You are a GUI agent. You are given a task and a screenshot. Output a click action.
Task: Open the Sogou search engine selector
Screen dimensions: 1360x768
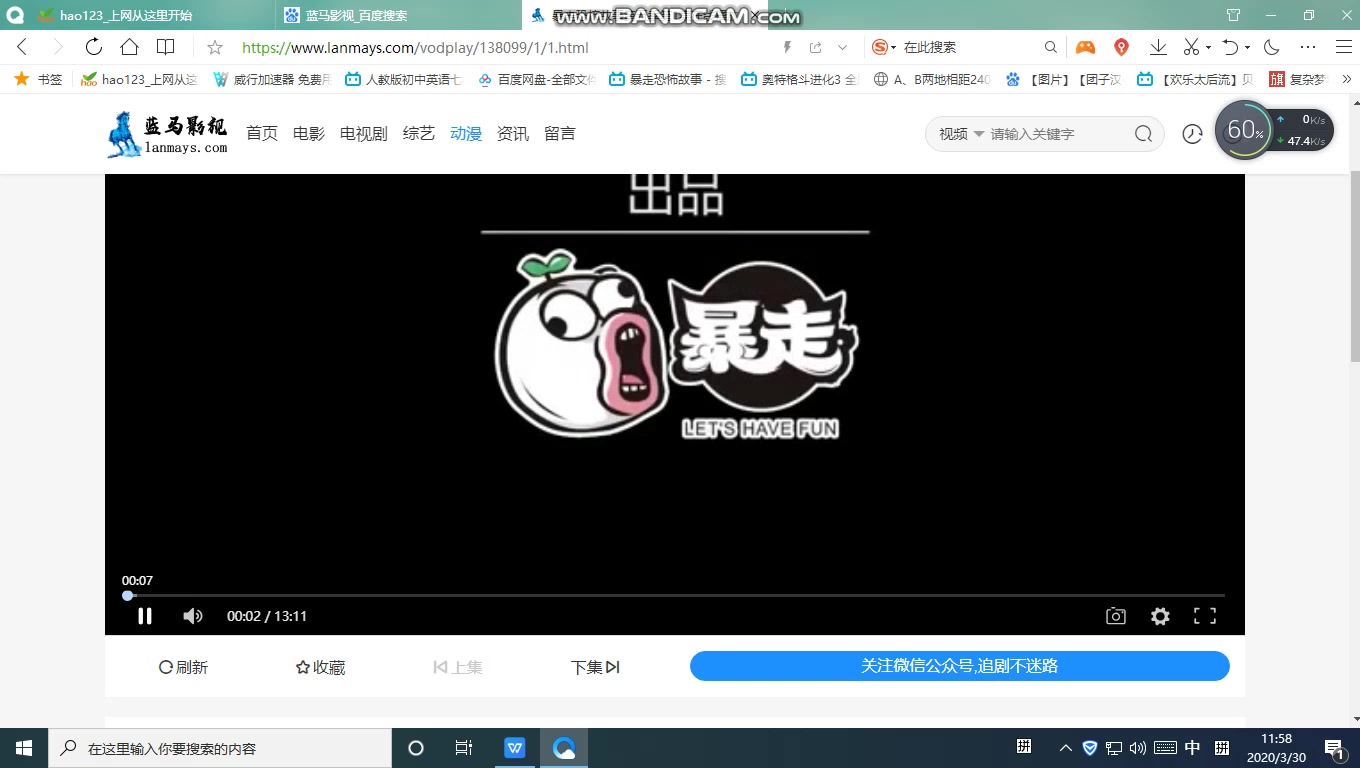tap(883, 47)
